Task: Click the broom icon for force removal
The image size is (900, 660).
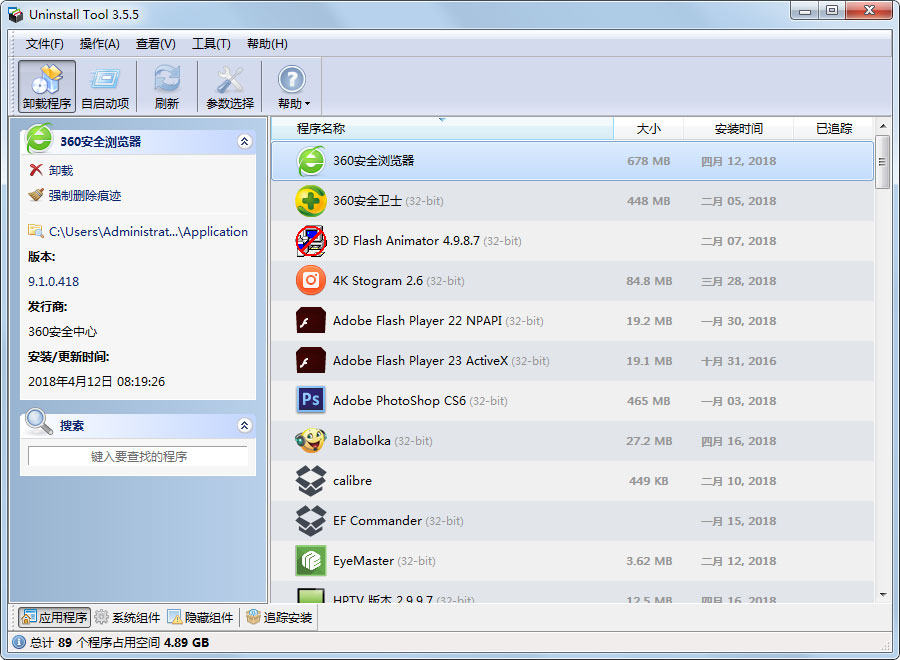Action: click(x=36, y=195)
